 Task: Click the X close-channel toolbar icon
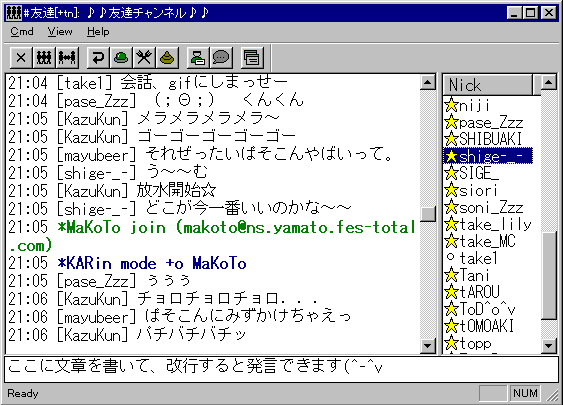coord(21,57)
